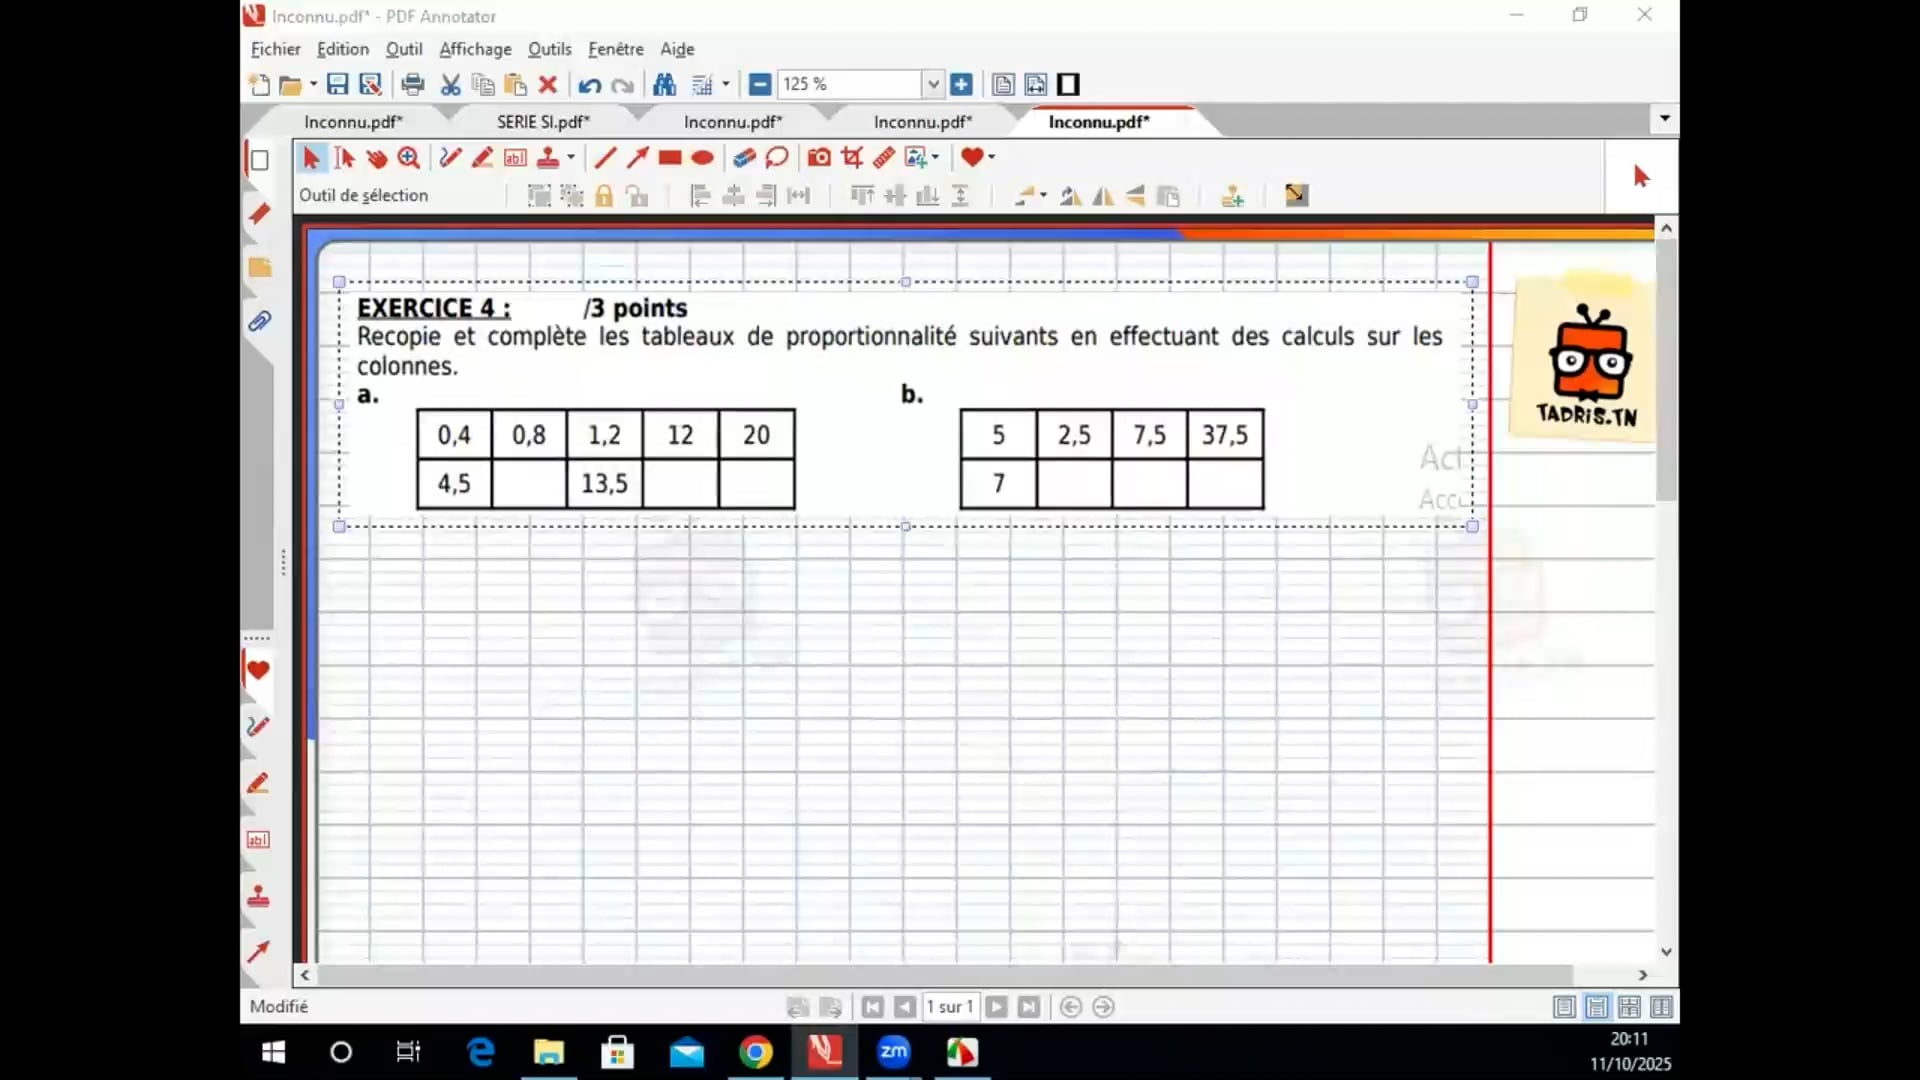Toggle the attachments paperclip sidebar panel
This screenshot has height=1080, width=1920.
coord(259,321)
